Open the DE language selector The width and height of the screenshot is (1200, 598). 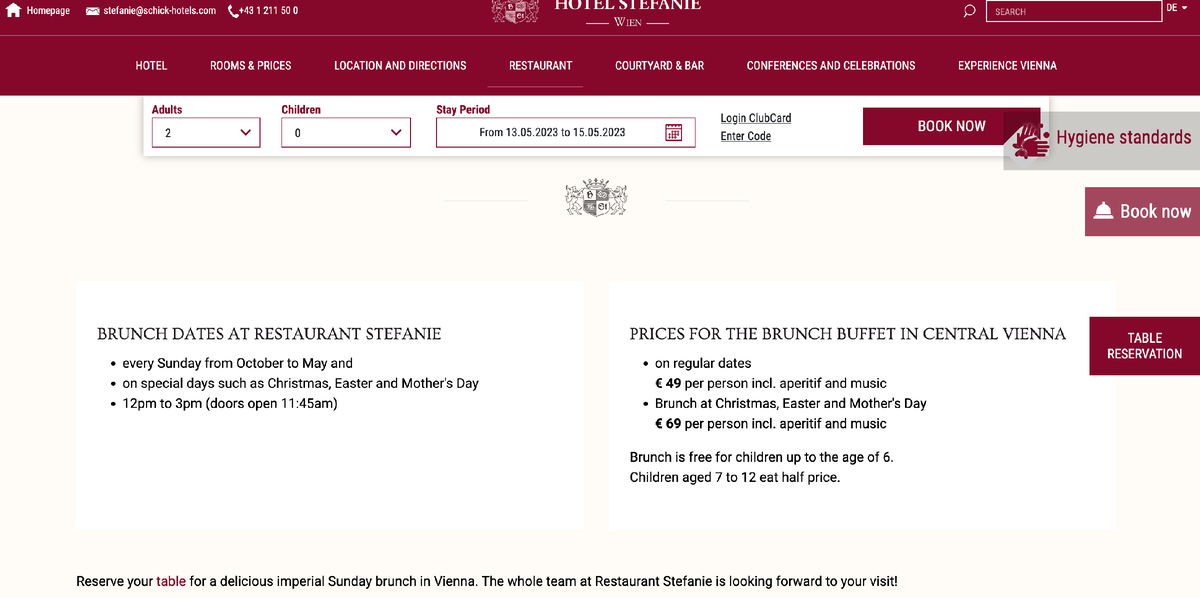tap(1176, 8)
